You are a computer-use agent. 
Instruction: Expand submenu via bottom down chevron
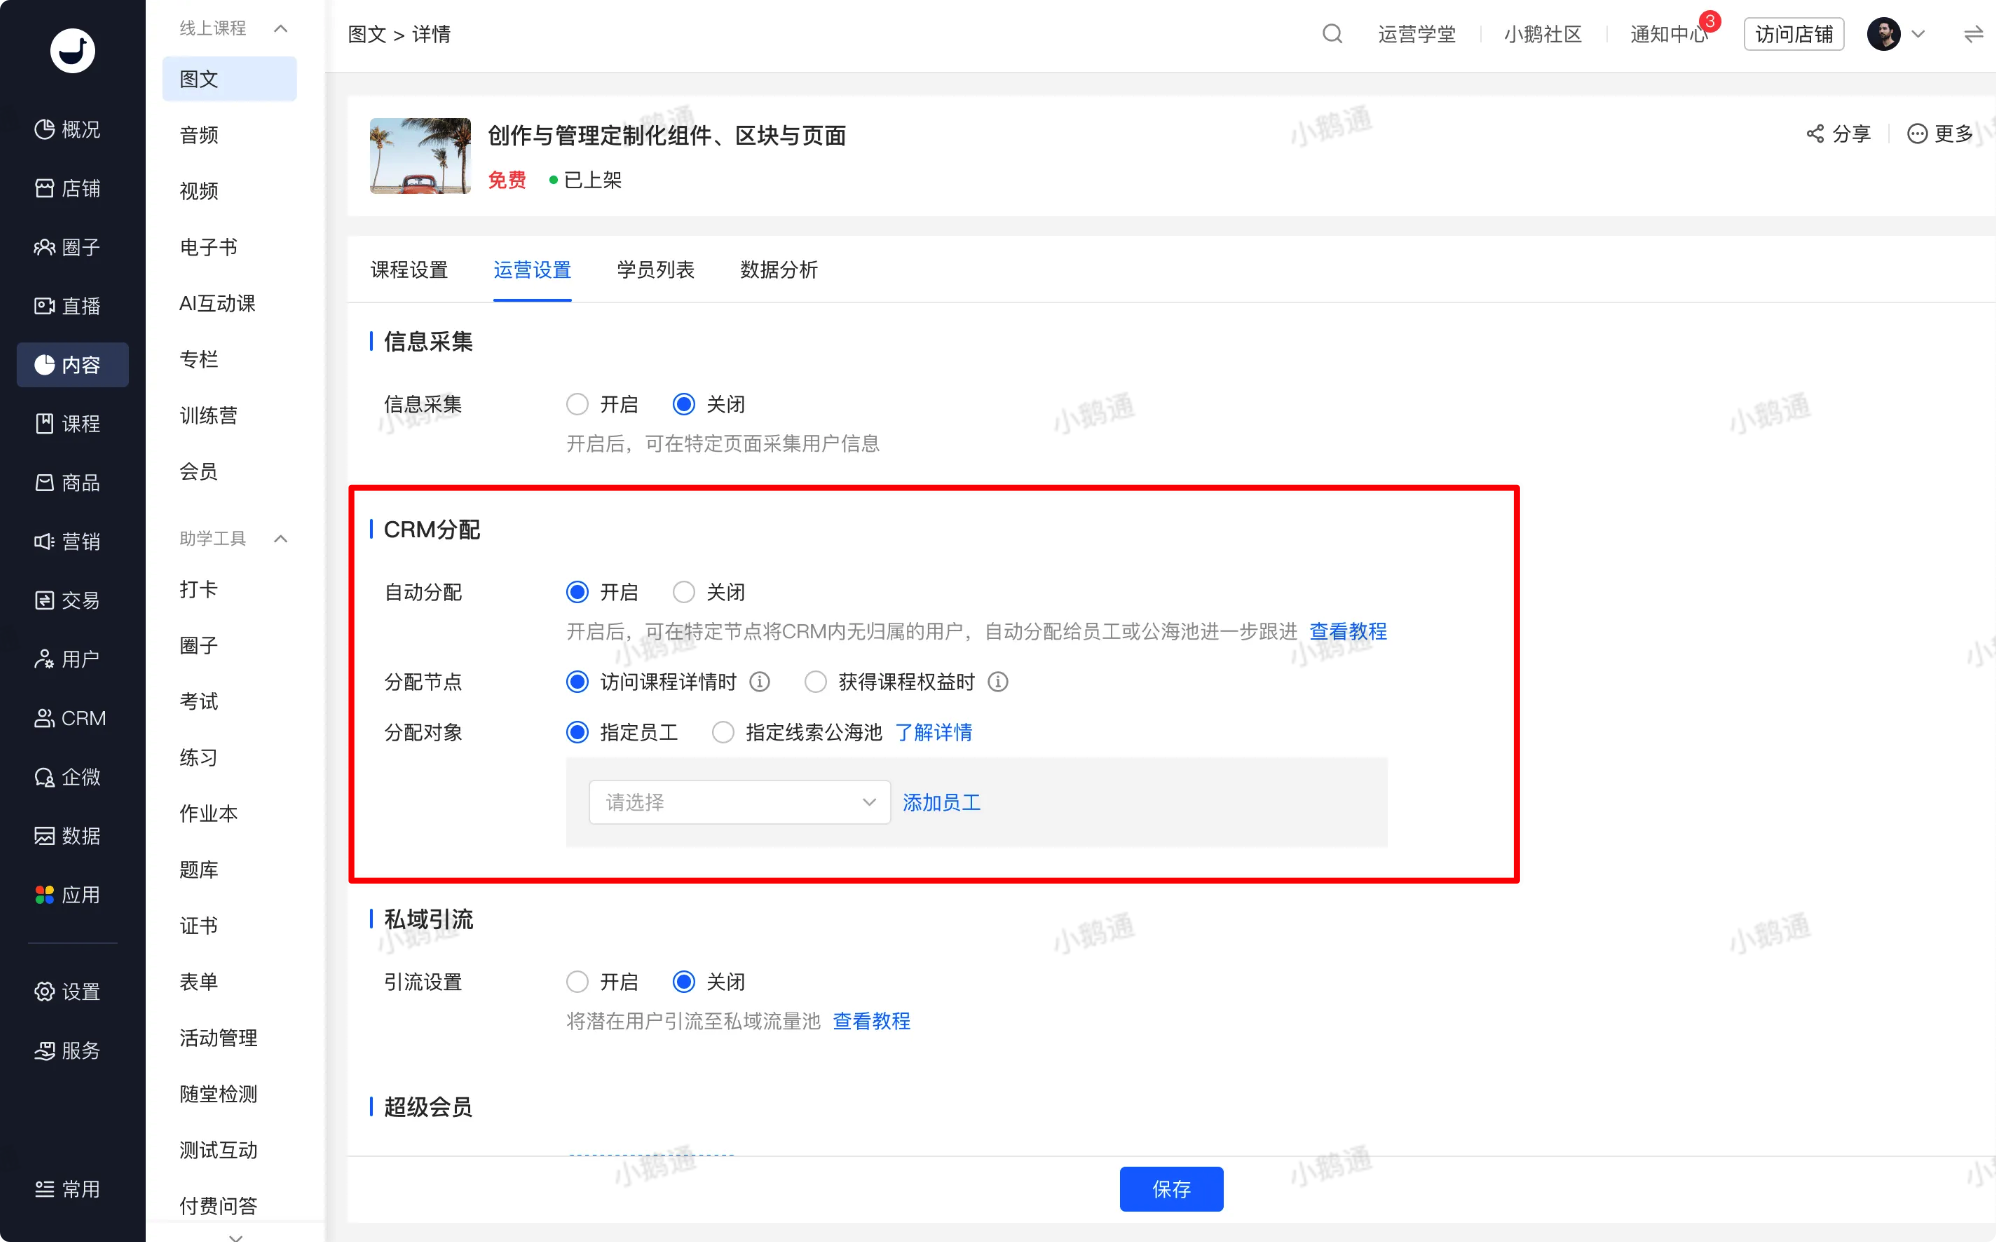tap(236, 1236)
